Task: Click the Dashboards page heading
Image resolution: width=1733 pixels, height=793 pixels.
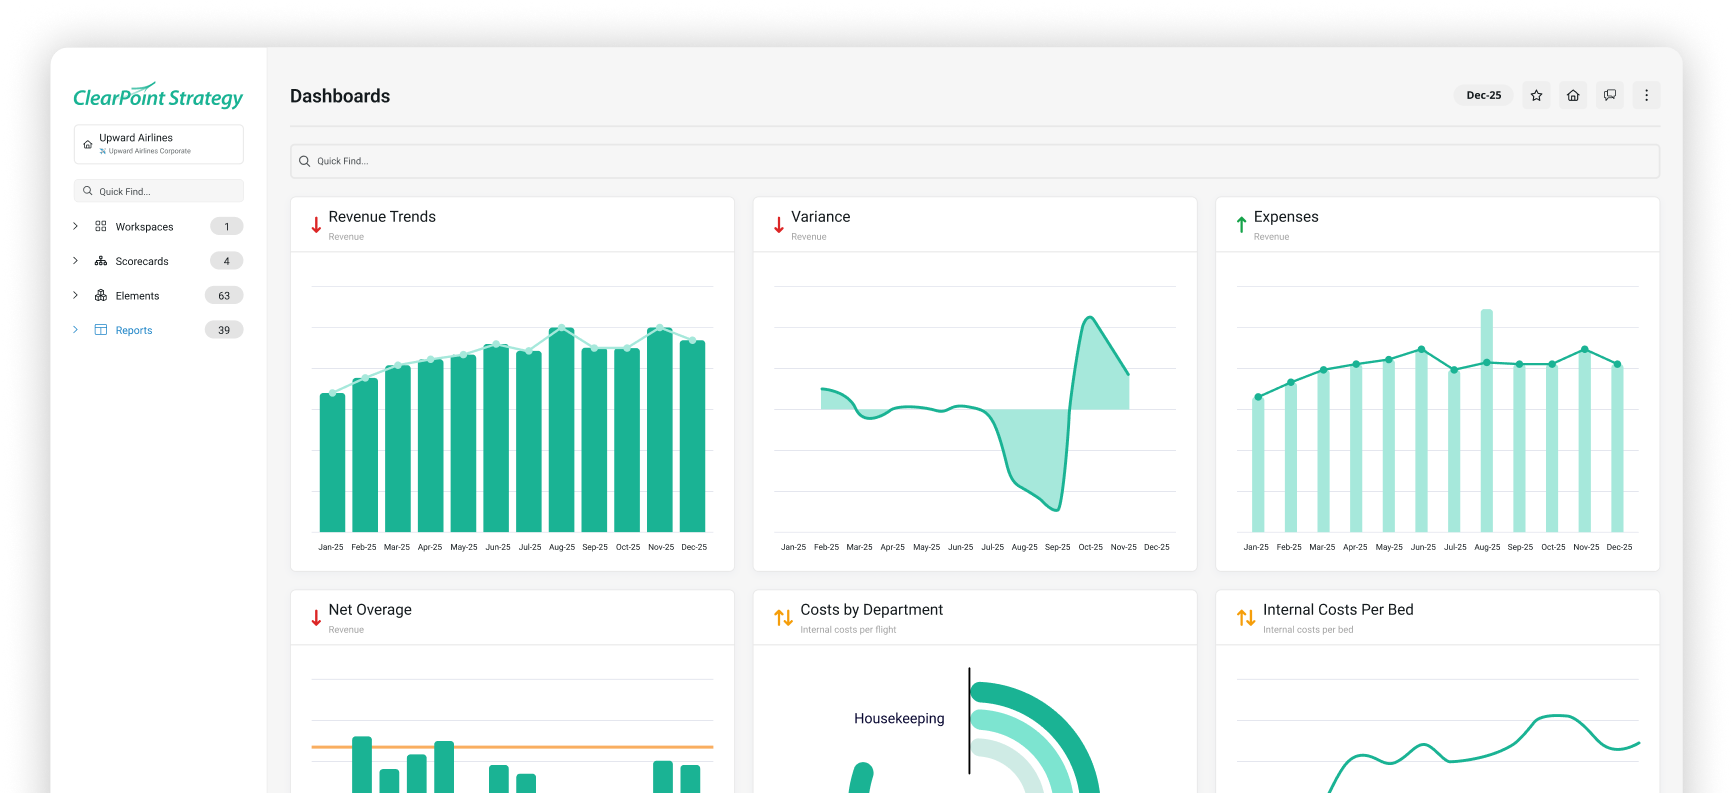Action: (340, 96)
